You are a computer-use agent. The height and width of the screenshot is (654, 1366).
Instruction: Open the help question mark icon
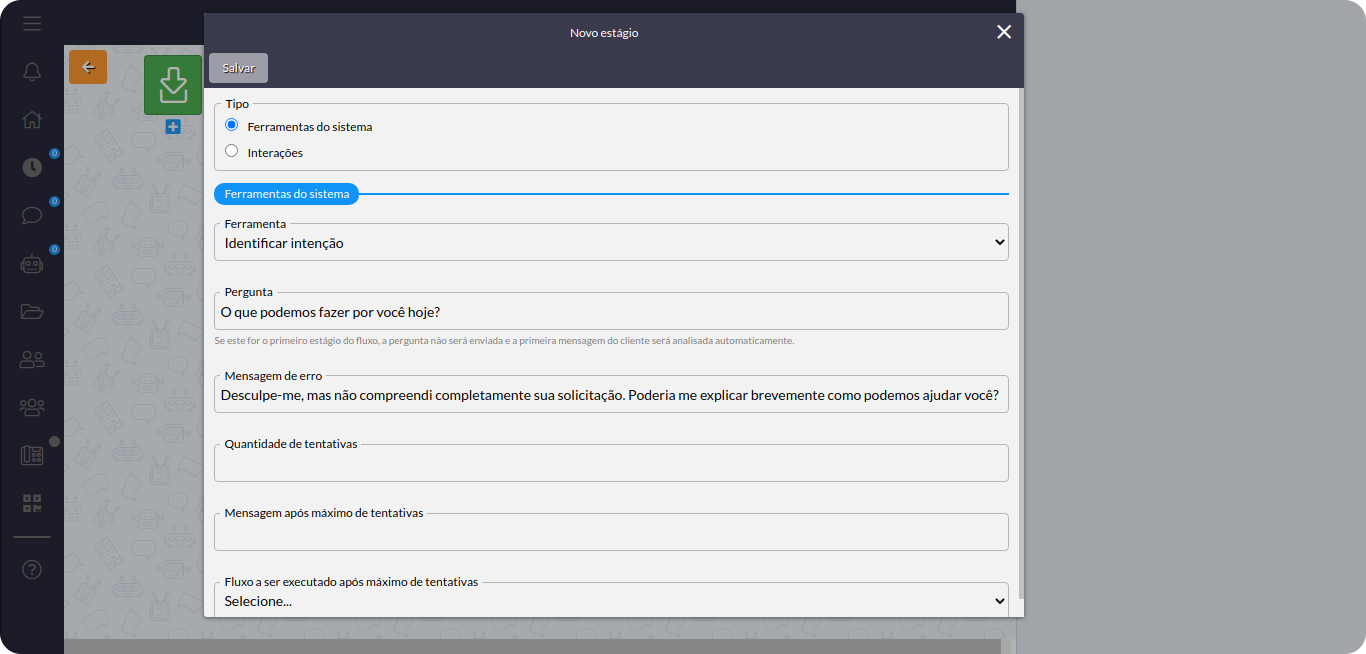(32, 569)
